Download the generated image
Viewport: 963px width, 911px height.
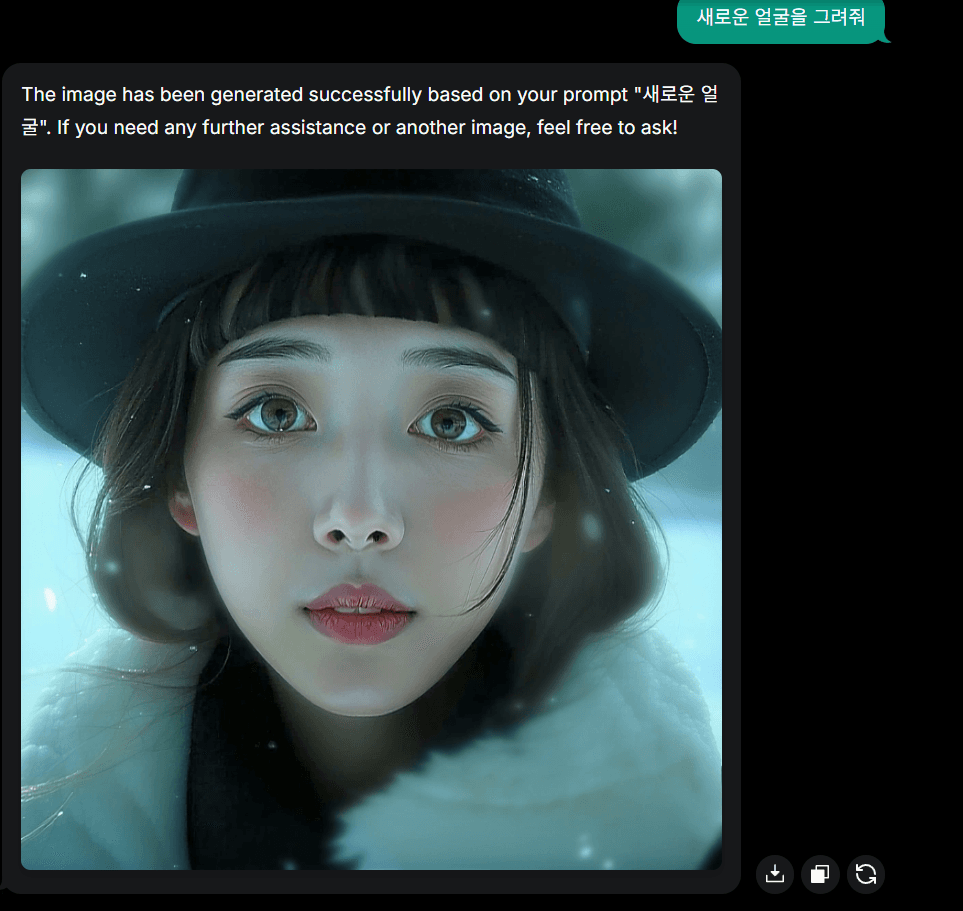pyautogui.click(x=774, y=874)
